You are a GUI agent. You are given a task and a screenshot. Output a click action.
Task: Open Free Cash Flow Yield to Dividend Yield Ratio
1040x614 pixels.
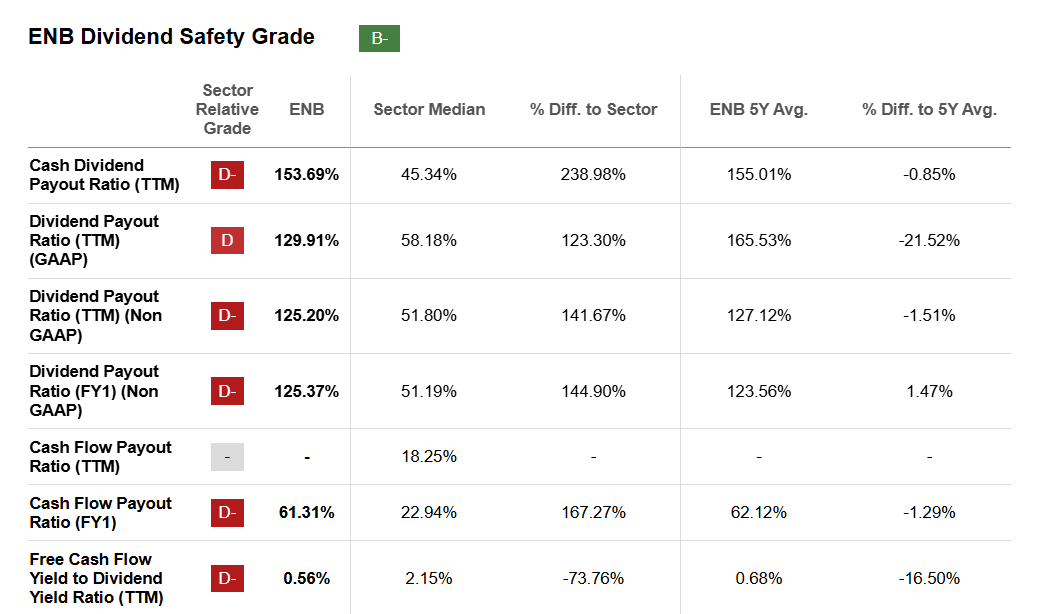96,578
